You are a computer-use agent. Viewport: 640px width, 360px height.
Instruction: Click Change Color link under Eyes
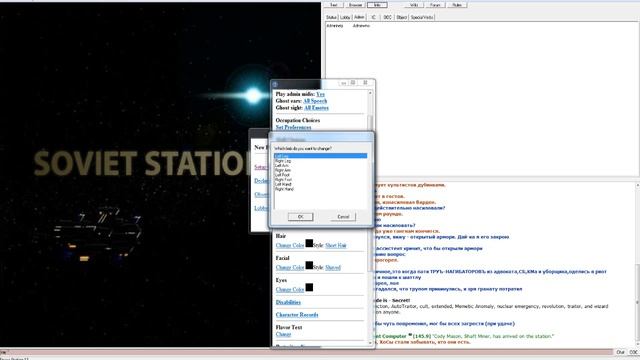pos(290,289)
